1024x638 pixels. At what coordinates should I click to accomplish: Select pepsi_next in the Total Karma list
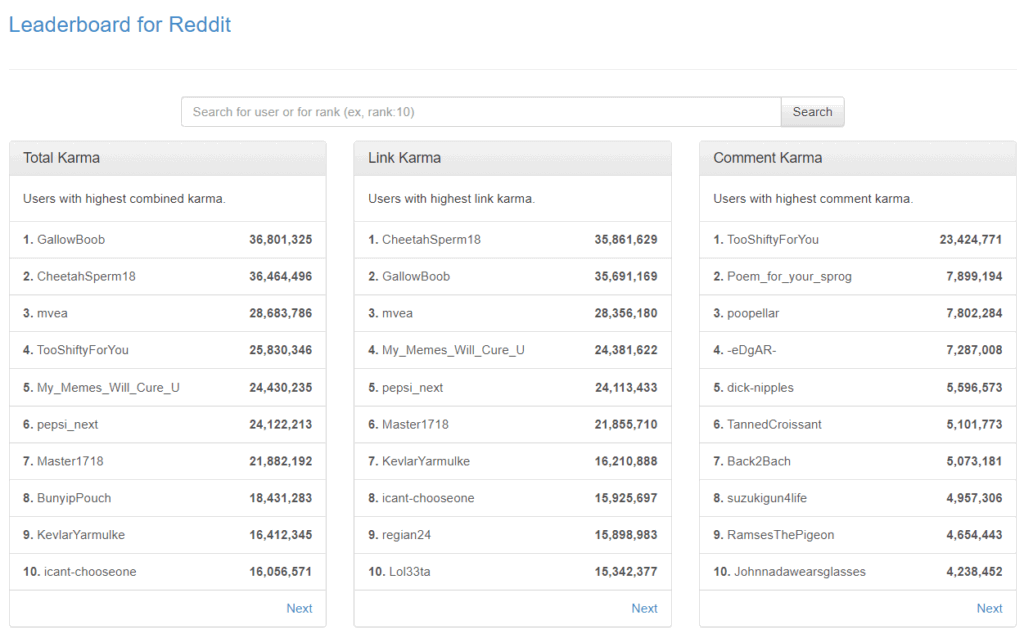[x=67, y=424]
